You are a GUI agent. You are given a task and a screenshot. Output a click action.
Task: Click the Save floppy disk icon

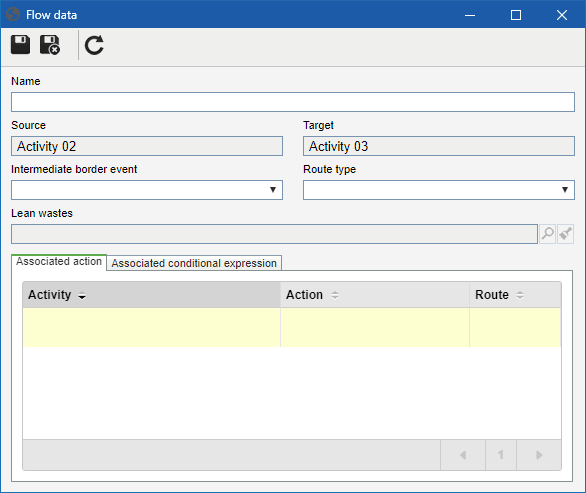[20, 45]
